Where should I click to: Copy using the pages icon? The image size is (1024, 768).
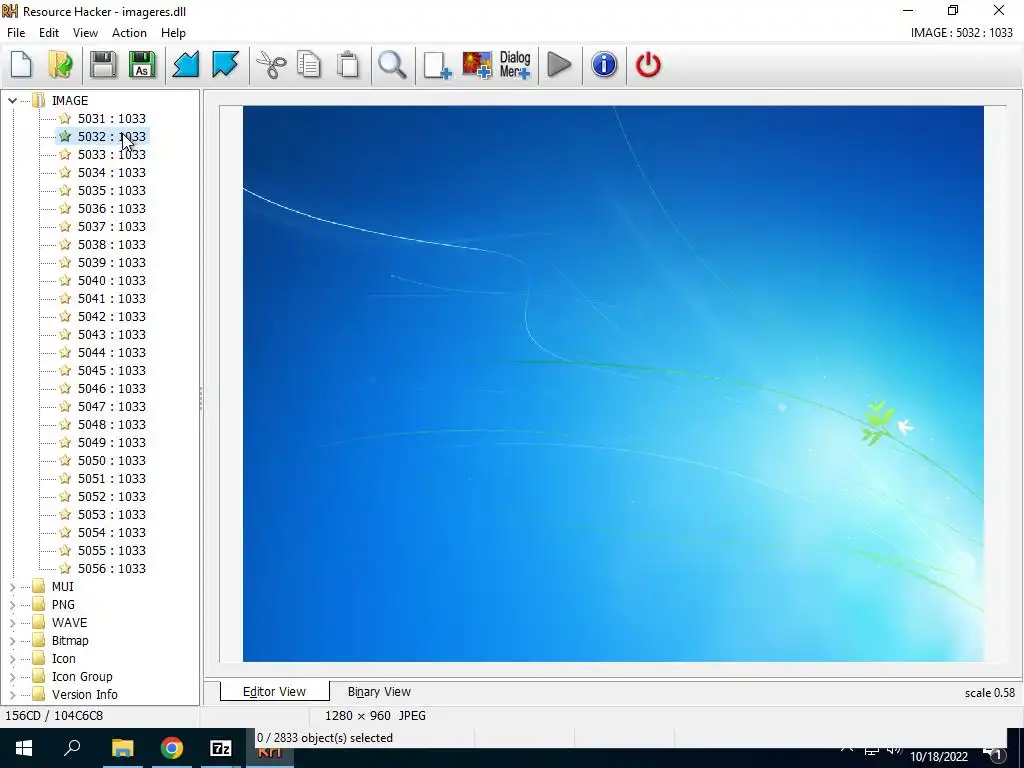pos(309,65)
